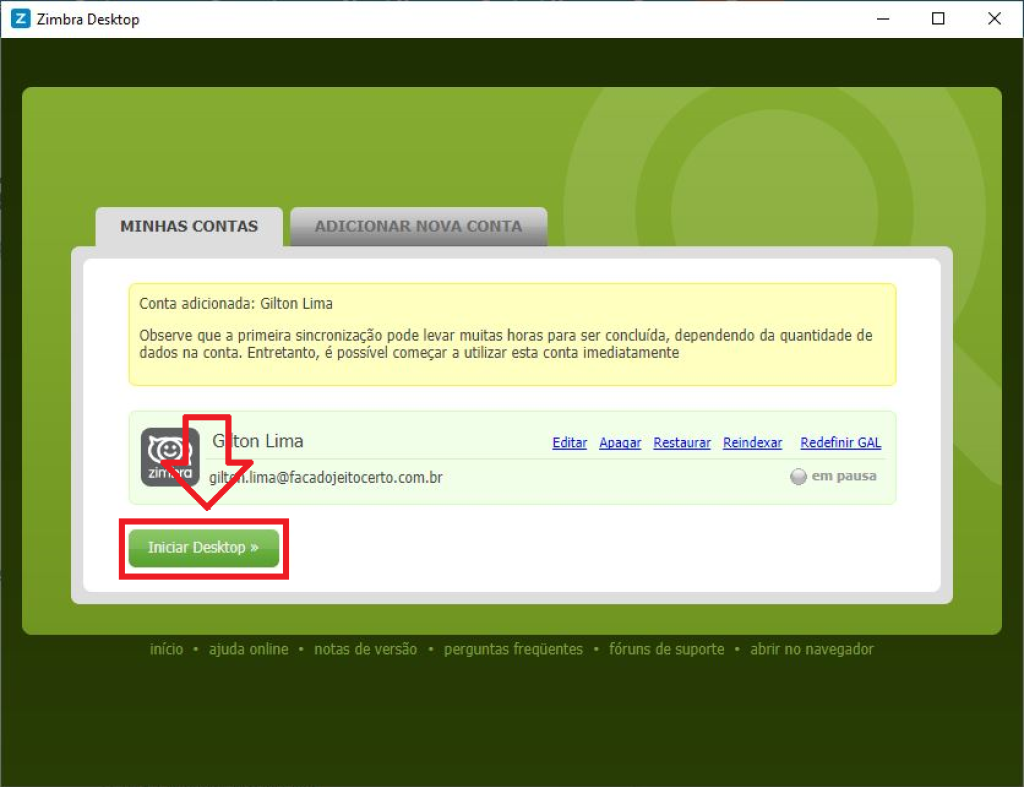This screenshot has height=787, width=1024.
Task: Launch Zimbra with Iniciar Desktop button
Action: tap(204, 547)
